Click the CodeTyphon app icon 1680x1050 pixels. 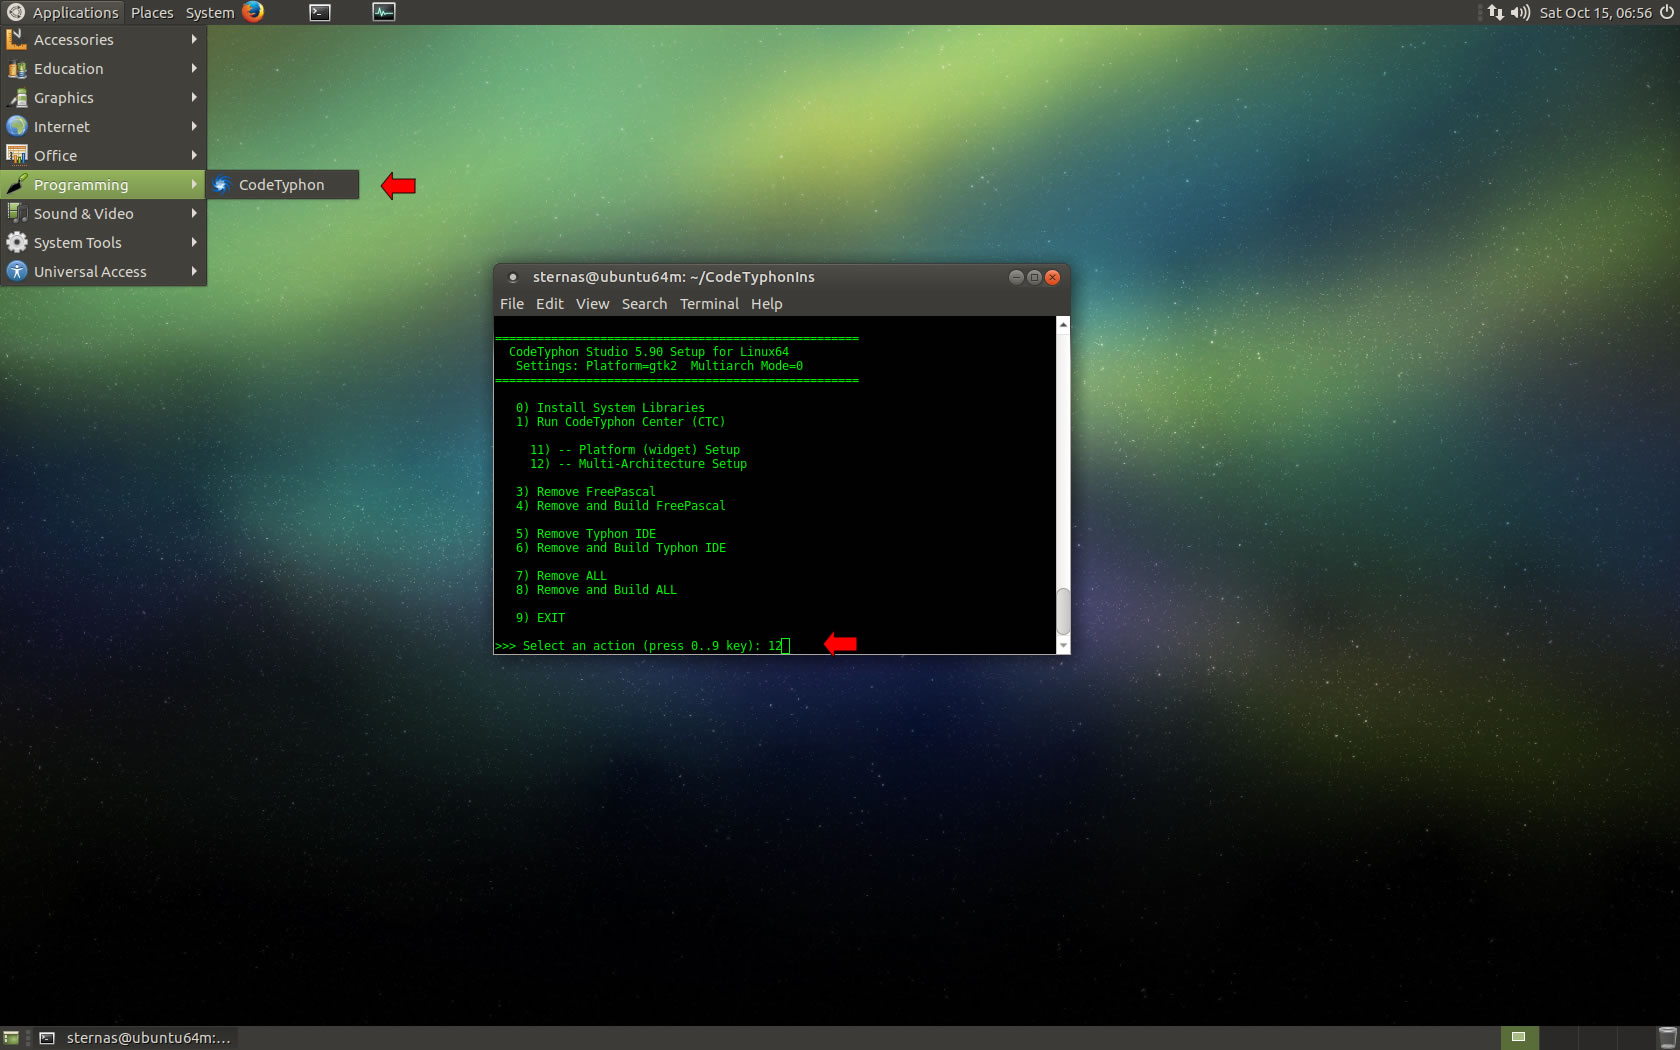221,184
